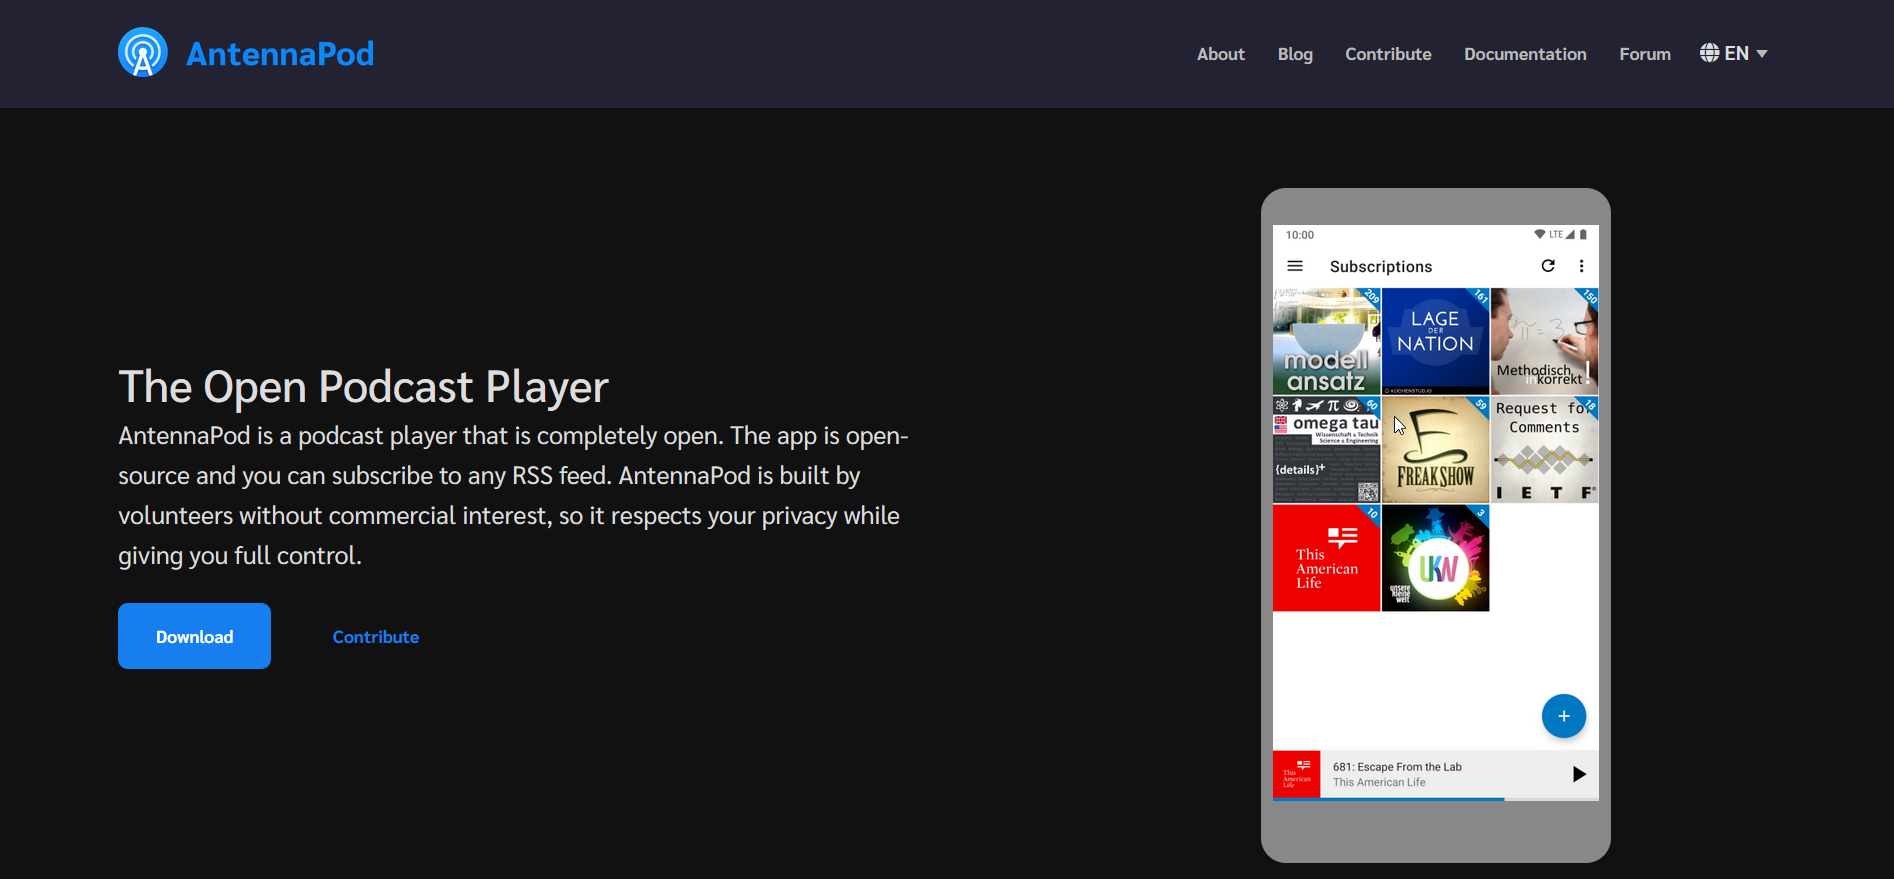Screen dimensions: 1894x879
Task: Click the globe language icon
Action: [1709, 53]
